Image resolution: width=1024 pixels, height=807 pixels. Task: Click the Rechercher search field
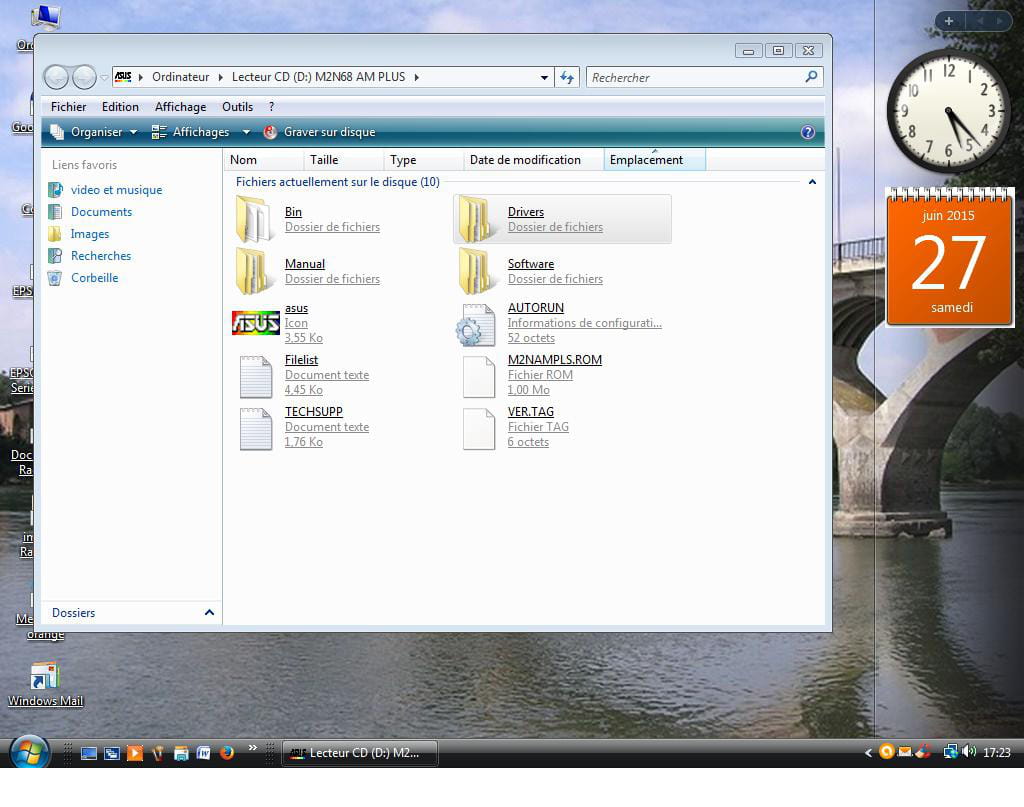[x=695, y=77]
